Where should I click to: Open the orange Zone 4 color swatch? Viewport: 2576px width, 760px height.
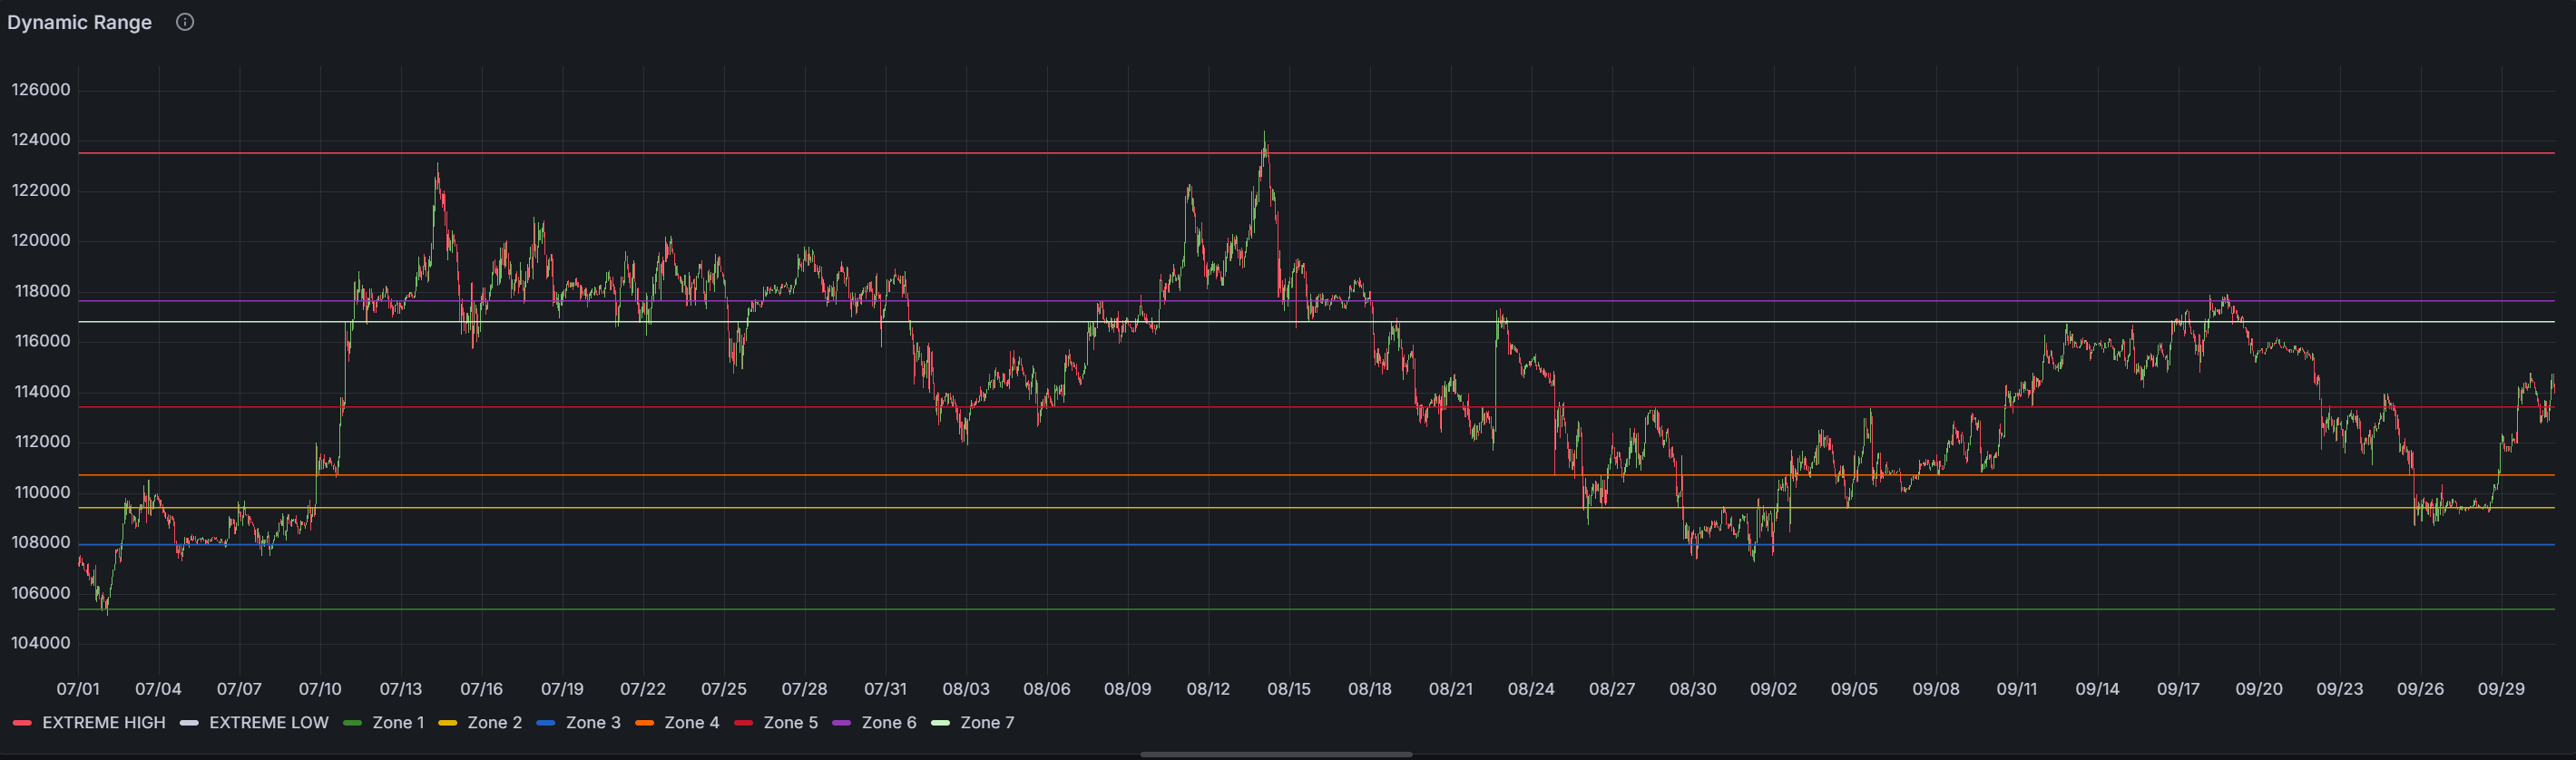pos(644,723)
